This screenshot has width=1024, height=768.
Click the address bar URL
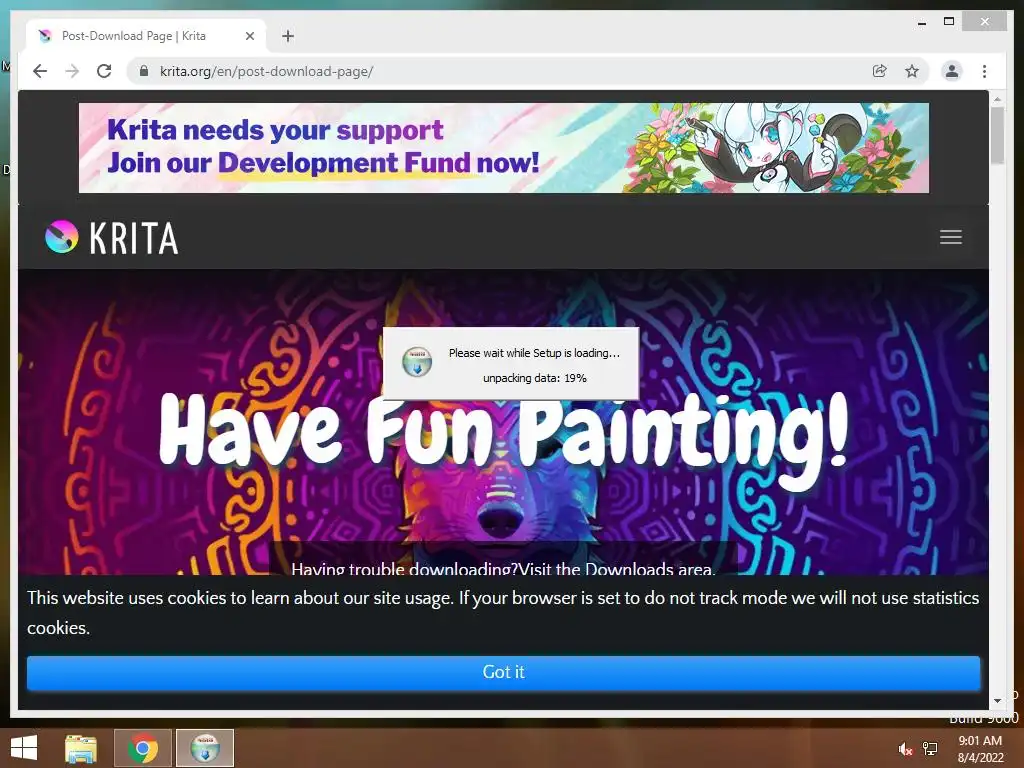(x=266, y=71)
